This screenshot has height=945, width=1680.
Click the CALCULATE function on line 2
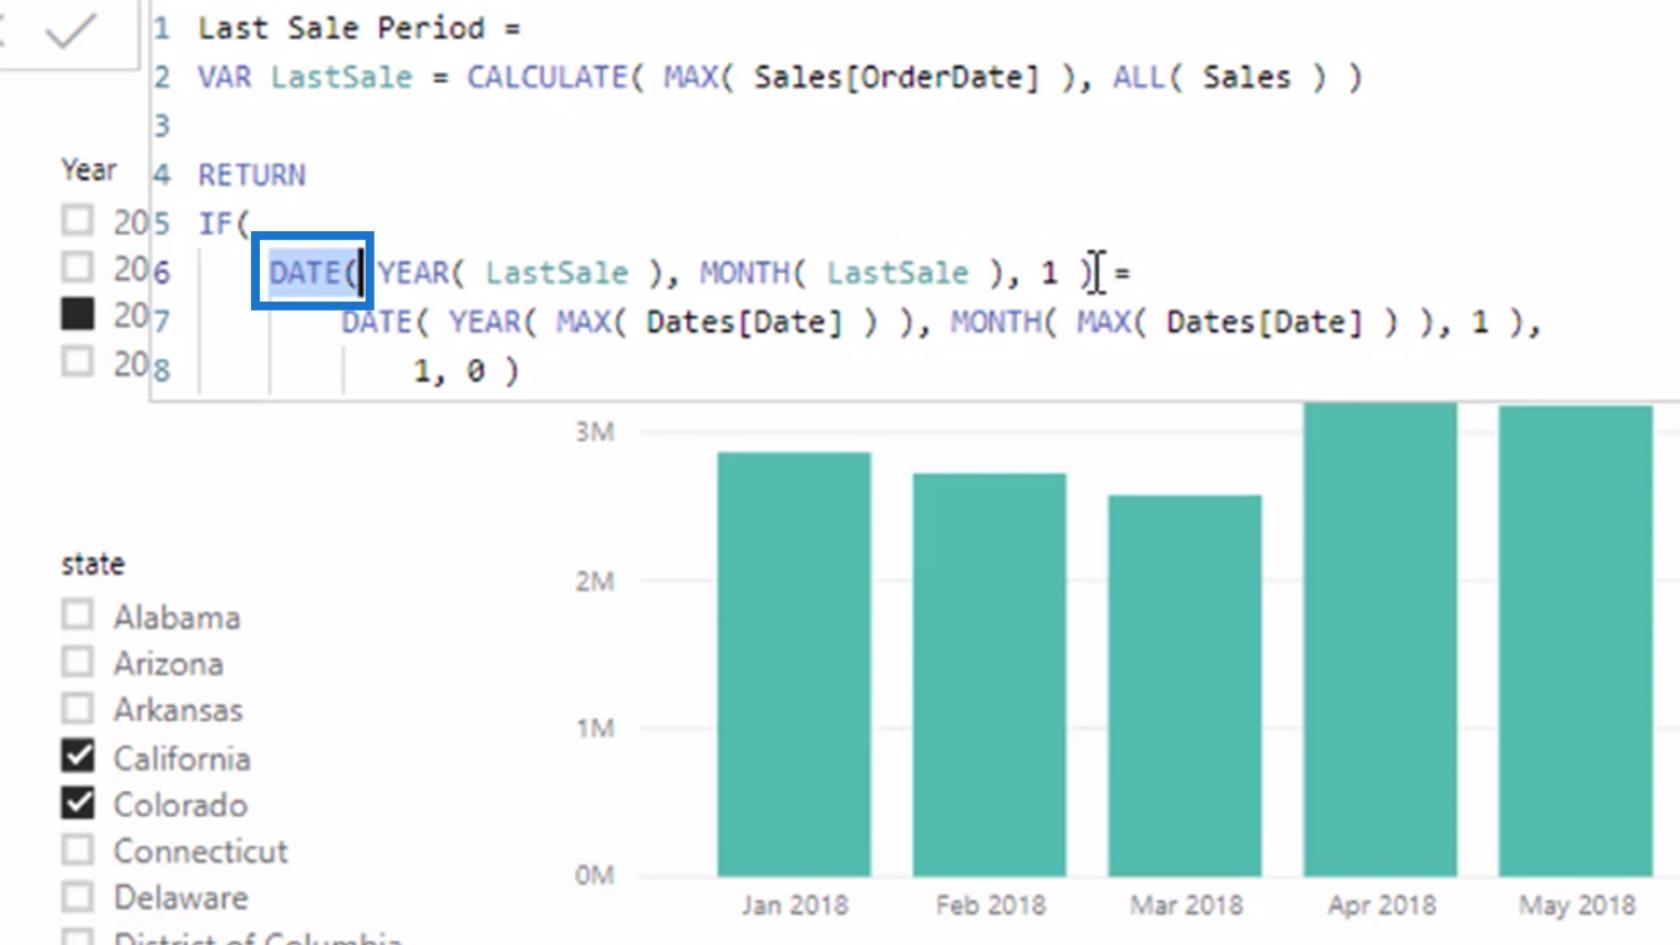pyautogui.click(x=546, y=77)
